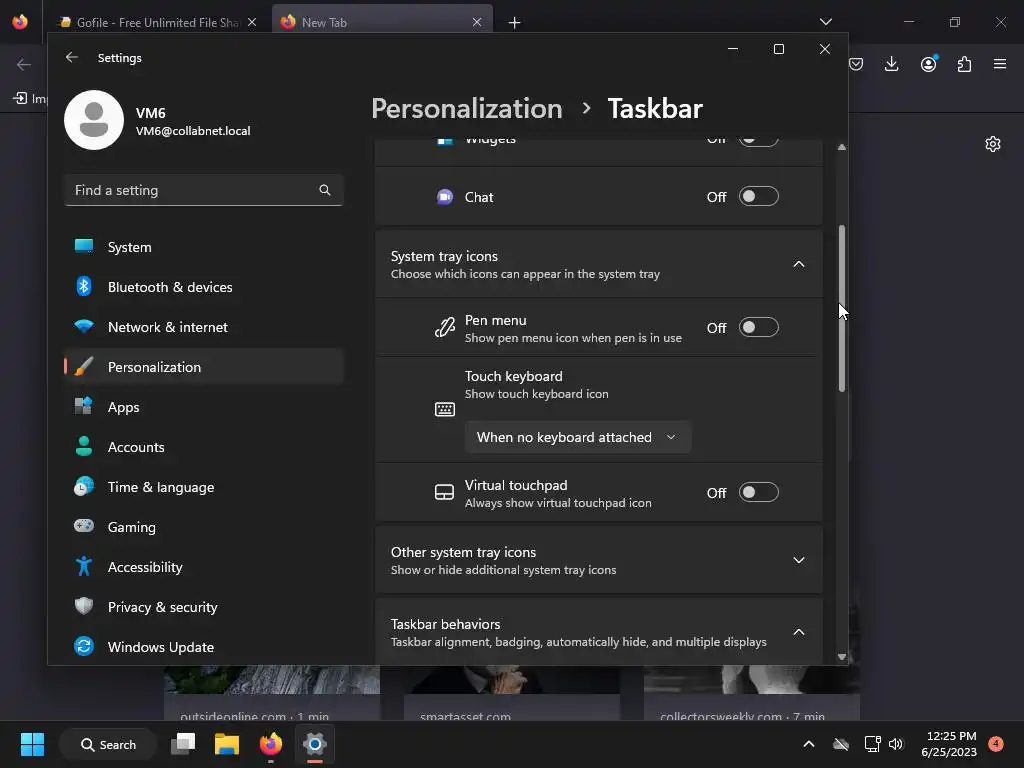Click the Virtual touchpad icon

tap(444, 492)
